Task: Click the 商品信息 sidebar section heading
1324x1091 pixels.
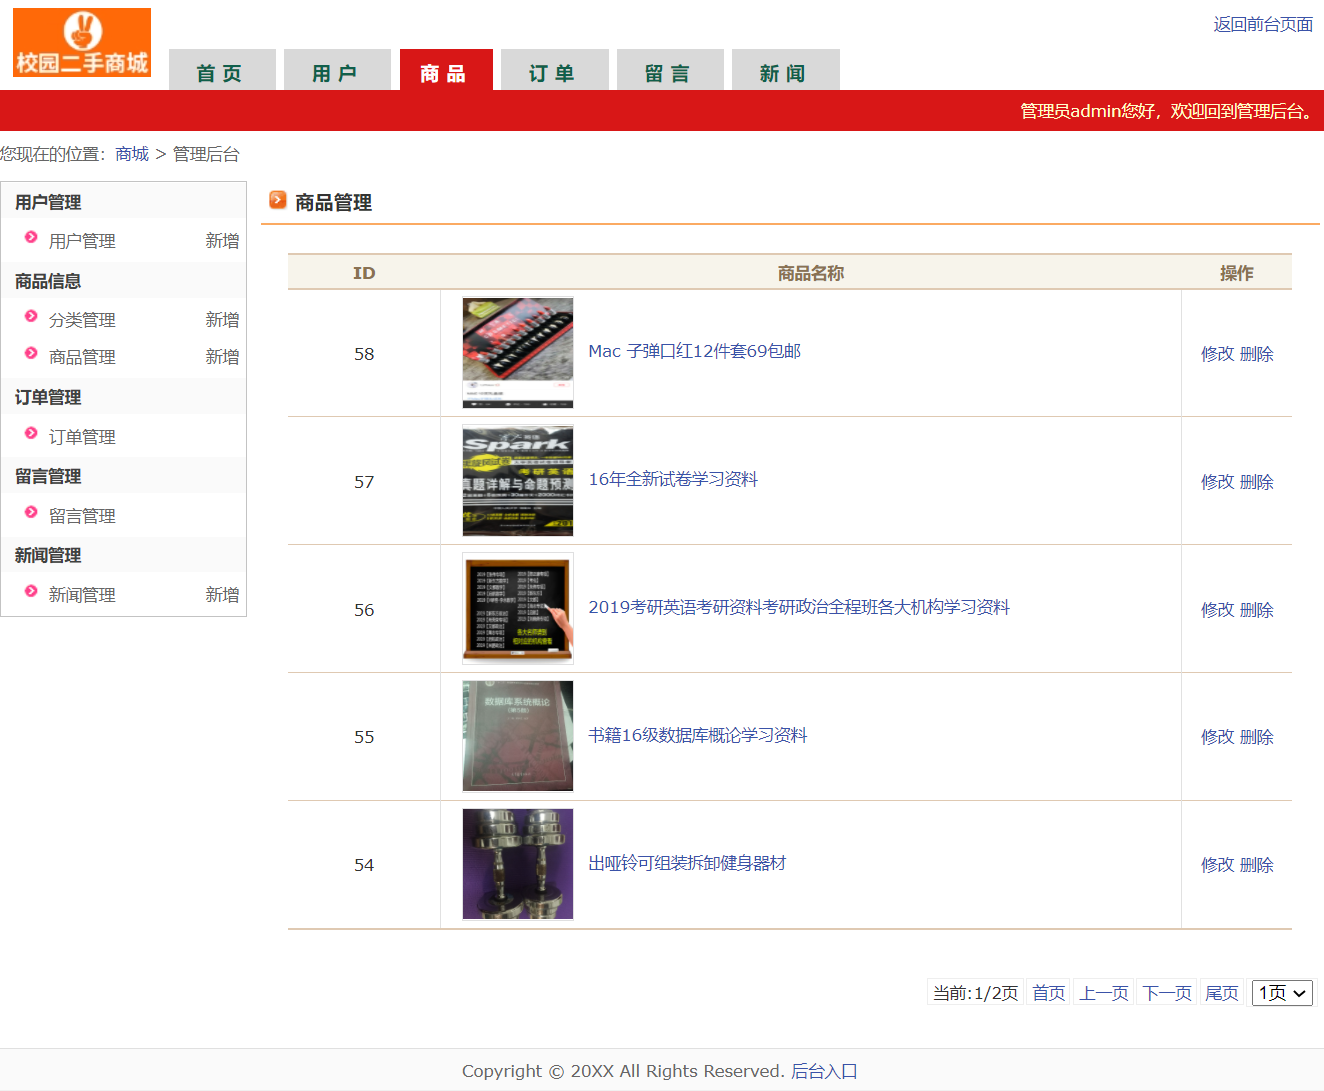Action: (48, 281)
